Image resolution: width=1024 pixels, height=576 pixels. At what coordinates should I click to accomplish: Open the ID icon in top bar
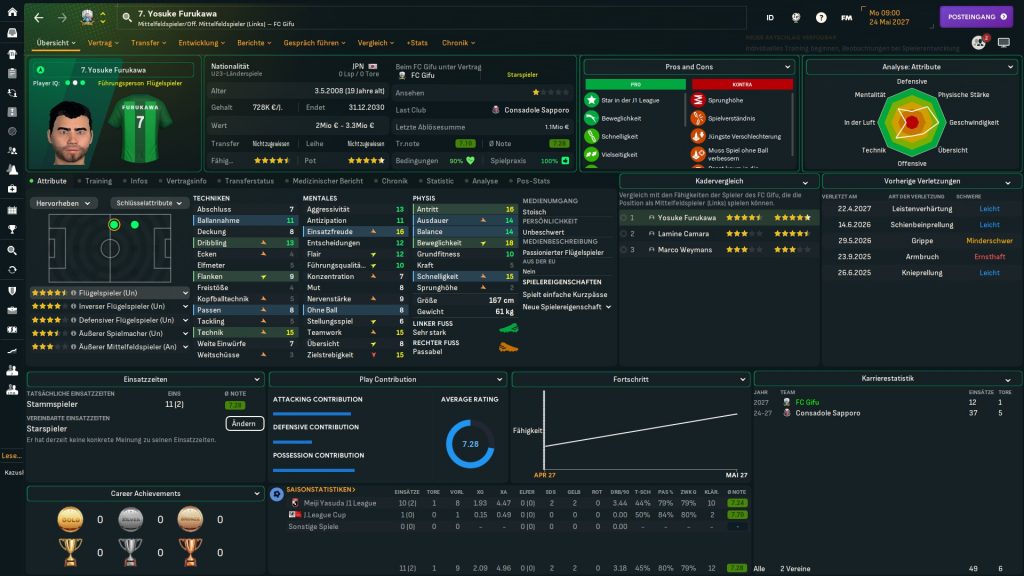click(770, 17)
